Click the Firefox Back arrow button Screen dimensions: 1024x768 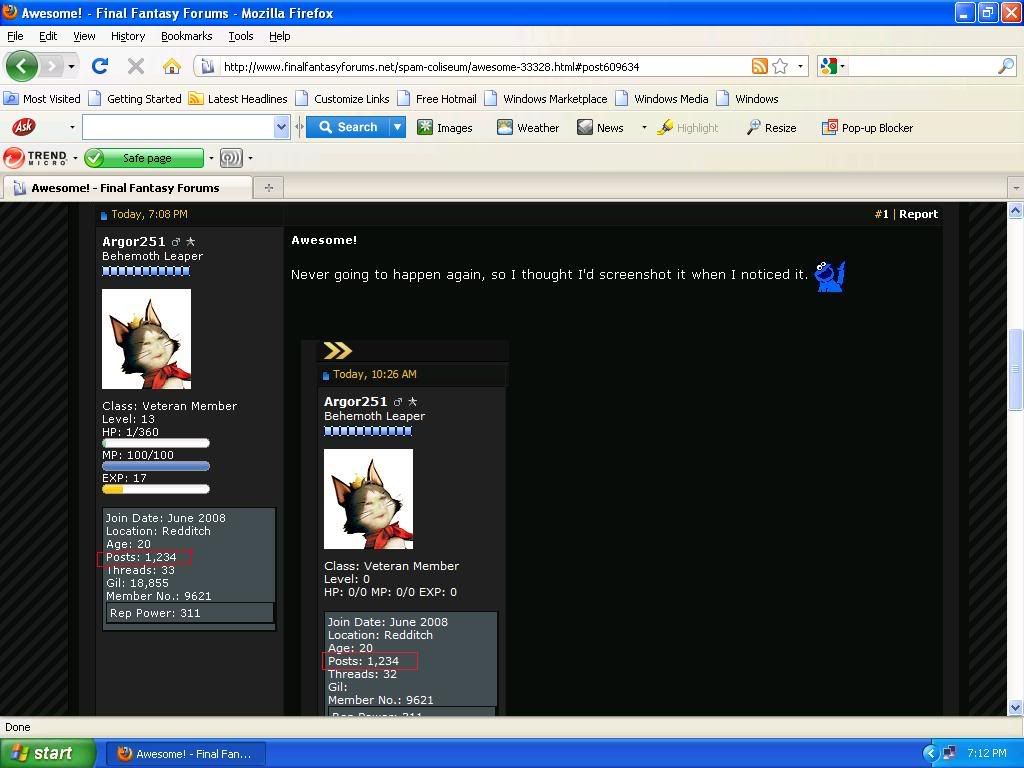click(x=22, y=67)
